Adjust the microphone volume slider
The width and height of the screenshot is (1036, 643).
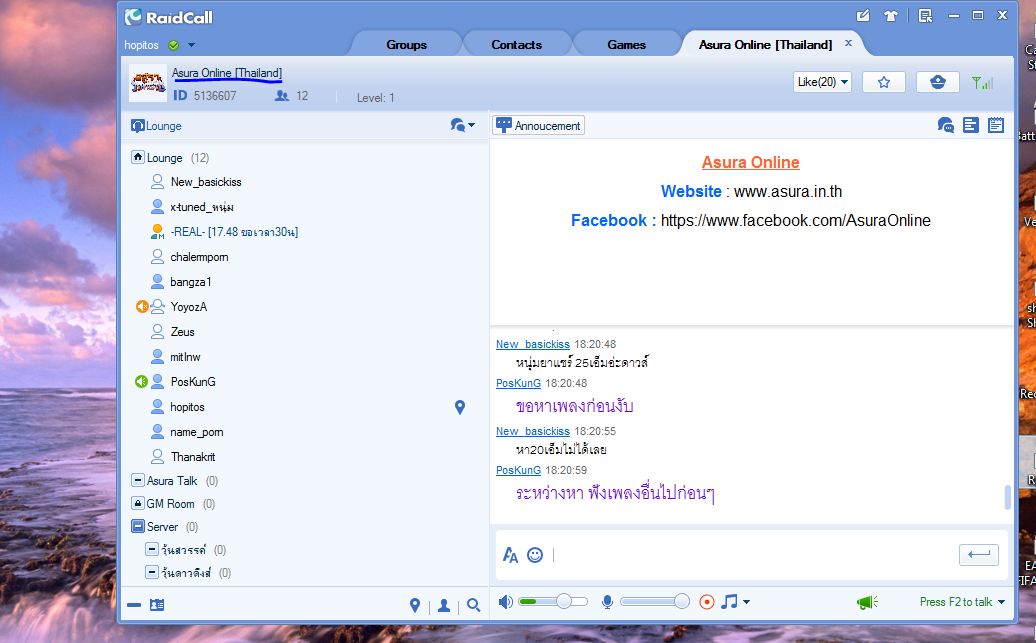[654, 601]
